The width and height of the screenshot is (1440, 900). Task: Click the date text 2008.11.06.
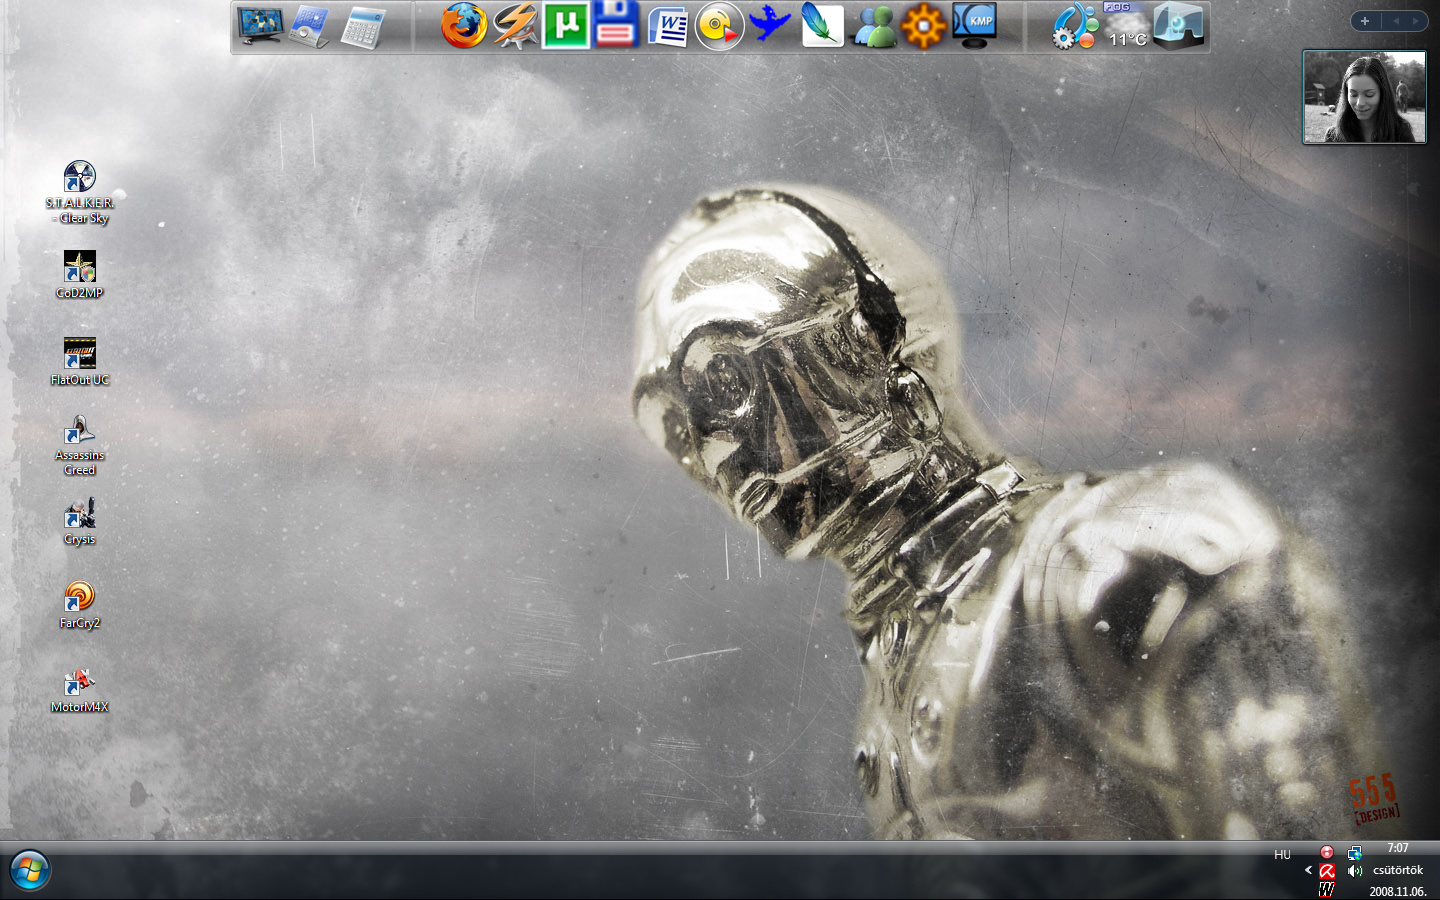1398,892
